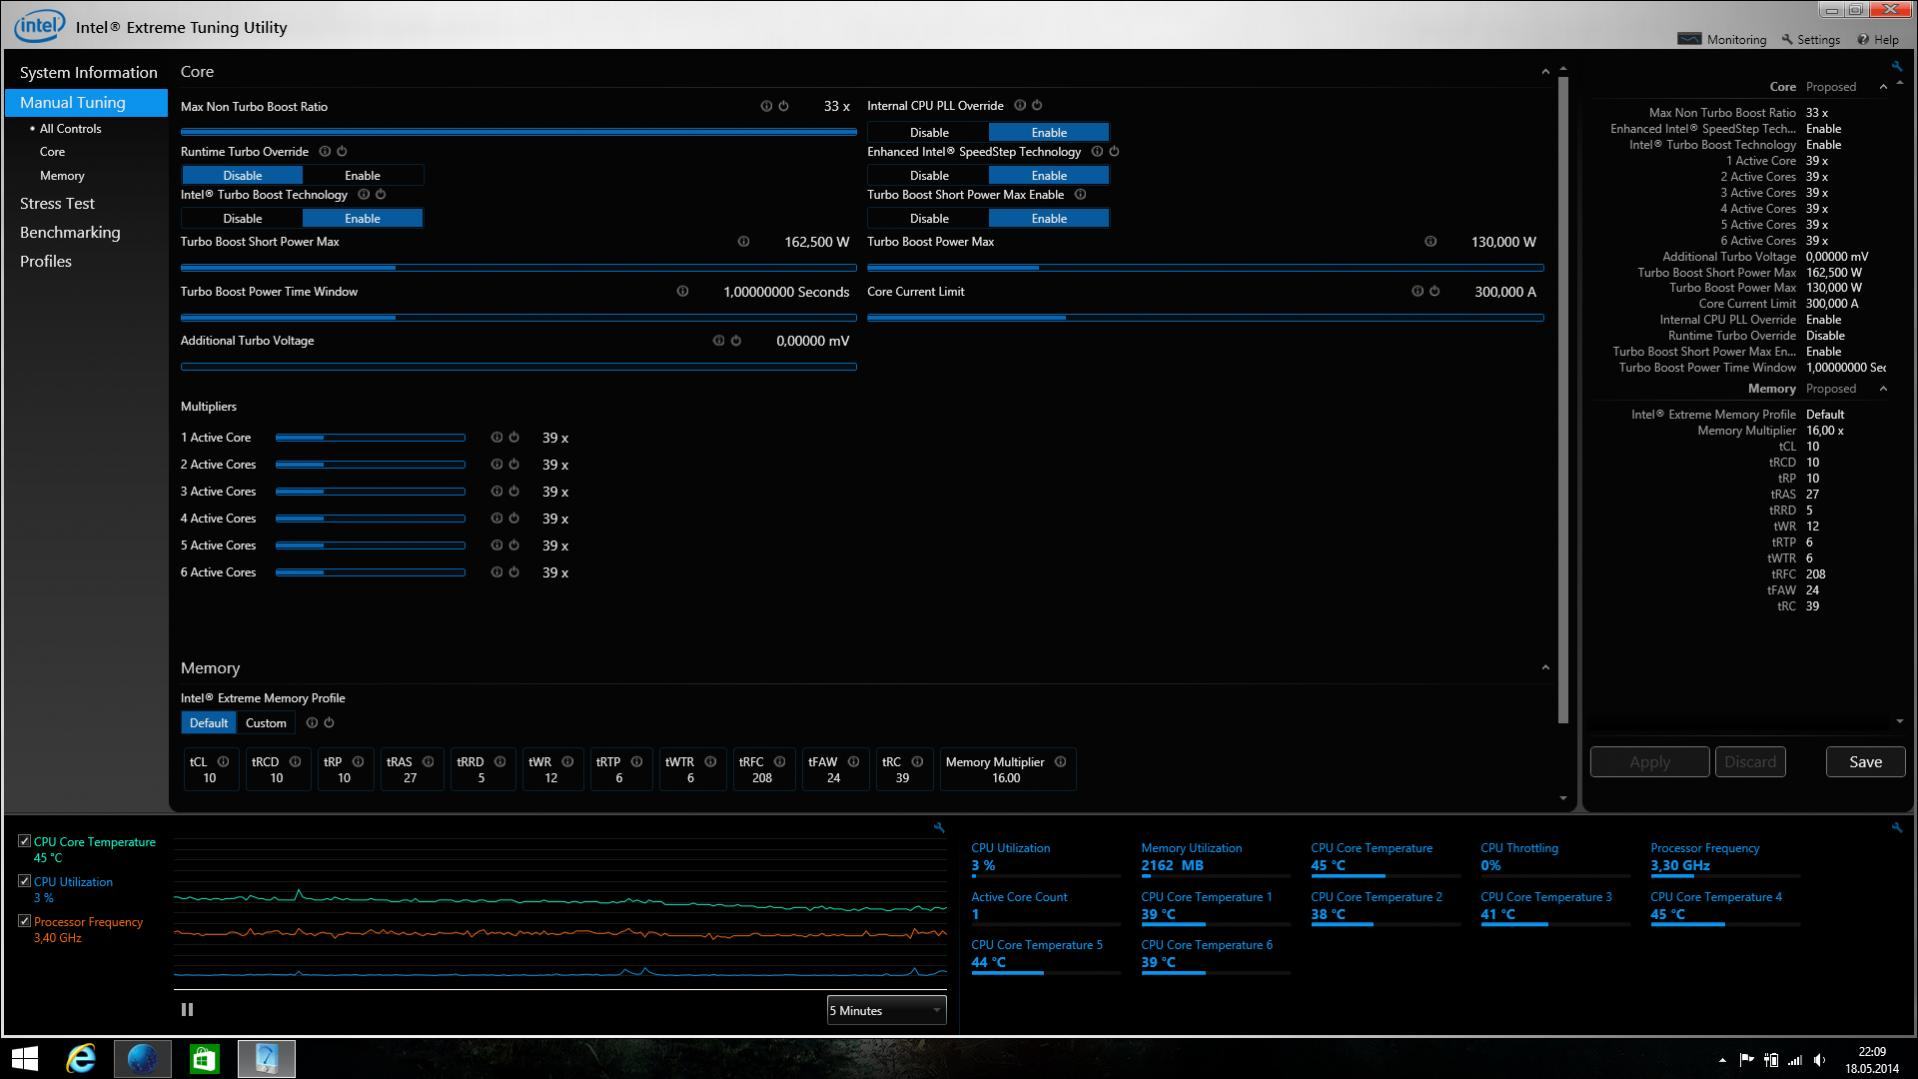
Task: Open info icon for Max Non Turbo Boost Ratio
Action: tap(766, 106)
